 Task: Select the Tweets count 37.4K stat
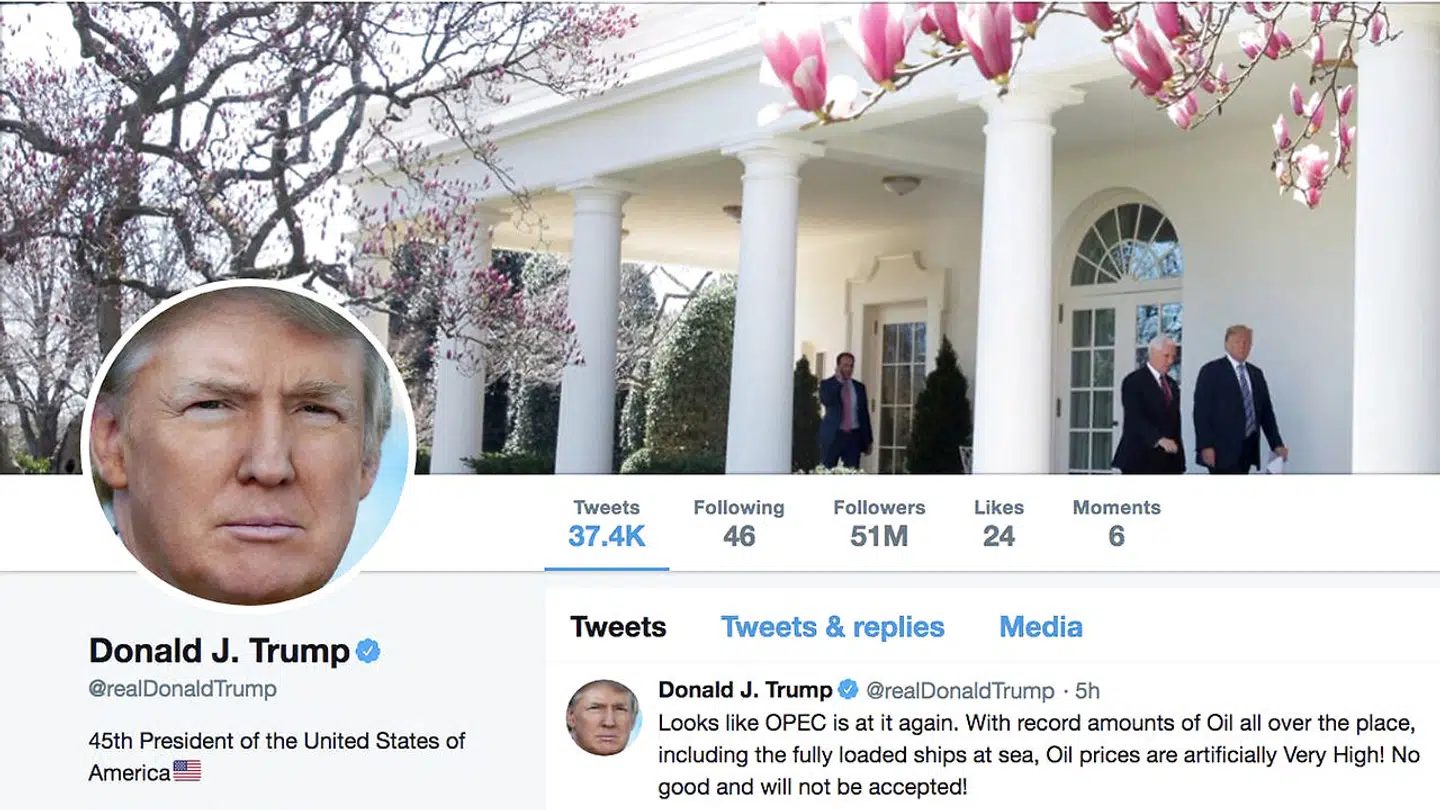(x=607, y=523)
